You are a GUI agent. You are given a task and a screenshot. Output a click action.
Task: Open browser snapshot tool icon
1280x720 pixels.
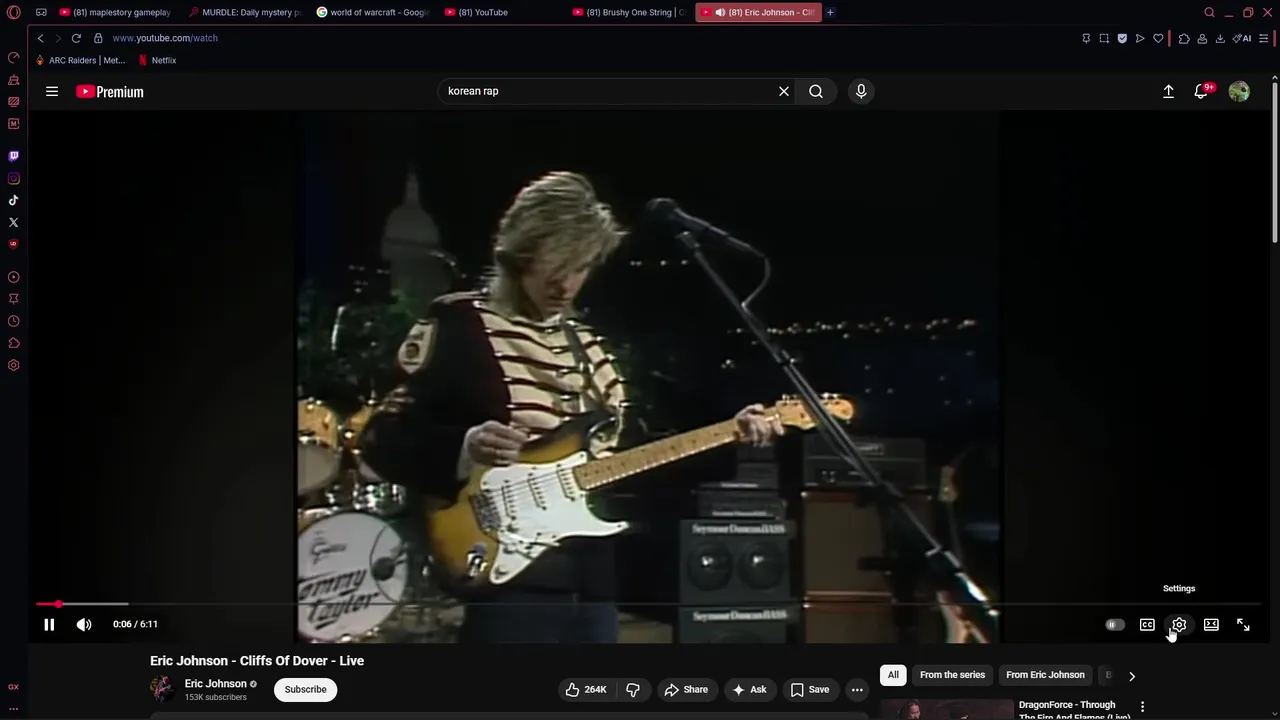pos(1104,38)
